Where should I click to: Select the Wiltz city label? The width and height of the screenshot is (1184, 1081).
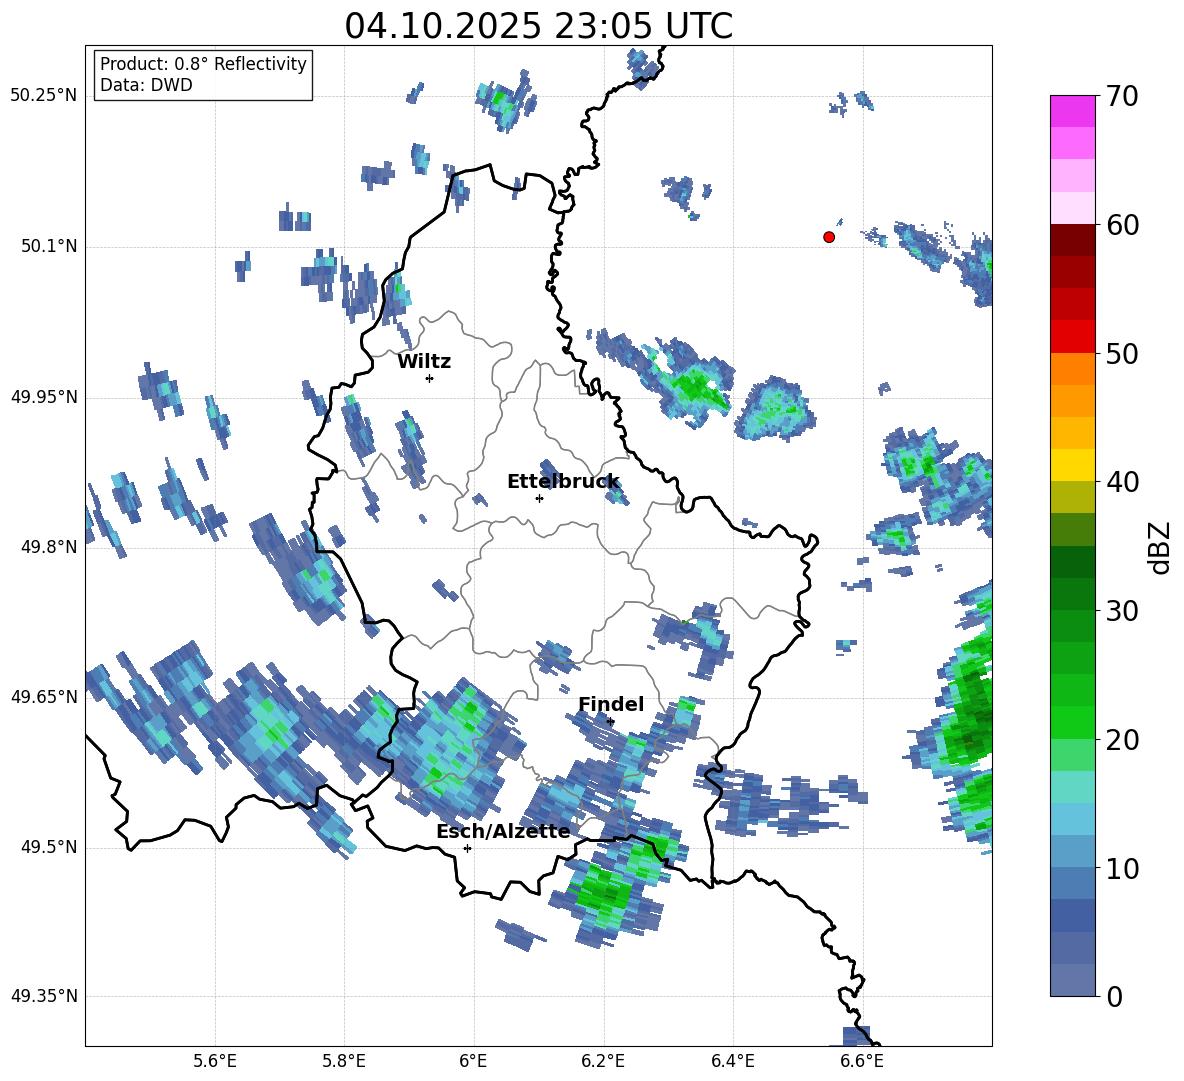pos(424,362)
